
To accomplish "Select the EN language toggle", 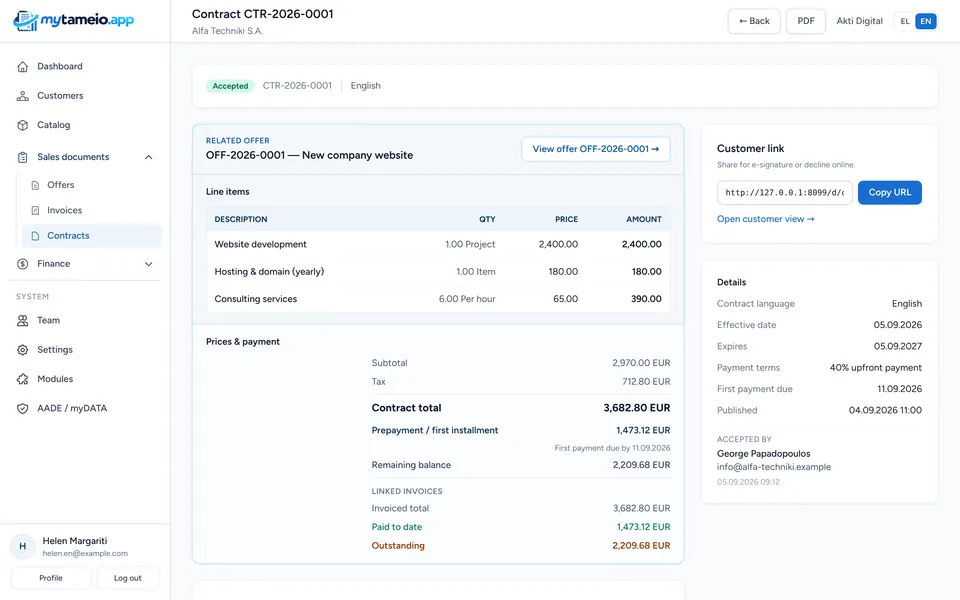I will (926, 21).
